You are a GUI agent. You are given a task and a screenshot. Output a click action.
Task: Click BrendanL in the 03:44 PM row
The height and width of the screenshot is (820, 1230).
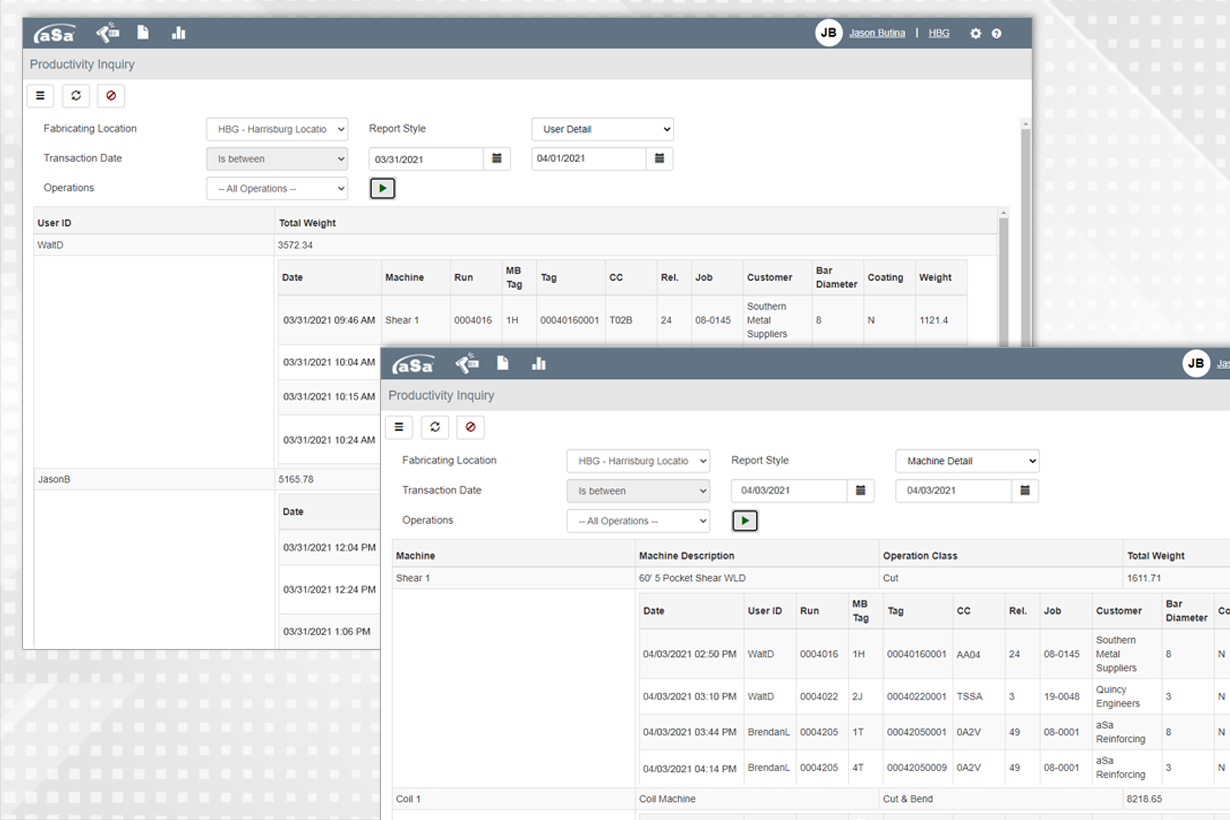click(769, 732)
